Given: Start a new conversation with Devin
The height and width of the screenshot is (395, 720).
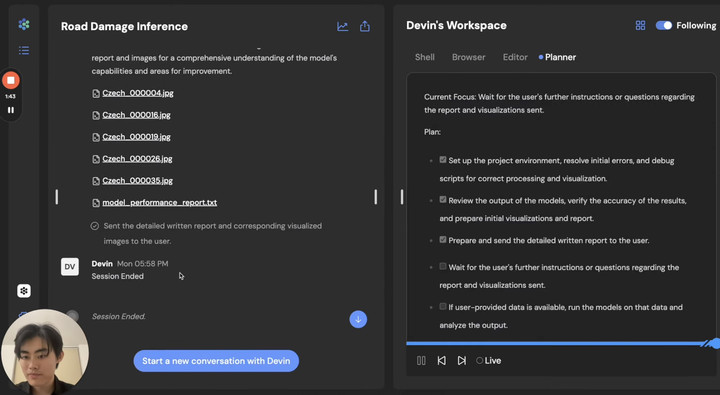Looking at the screenshot, I should coord(216,361).
